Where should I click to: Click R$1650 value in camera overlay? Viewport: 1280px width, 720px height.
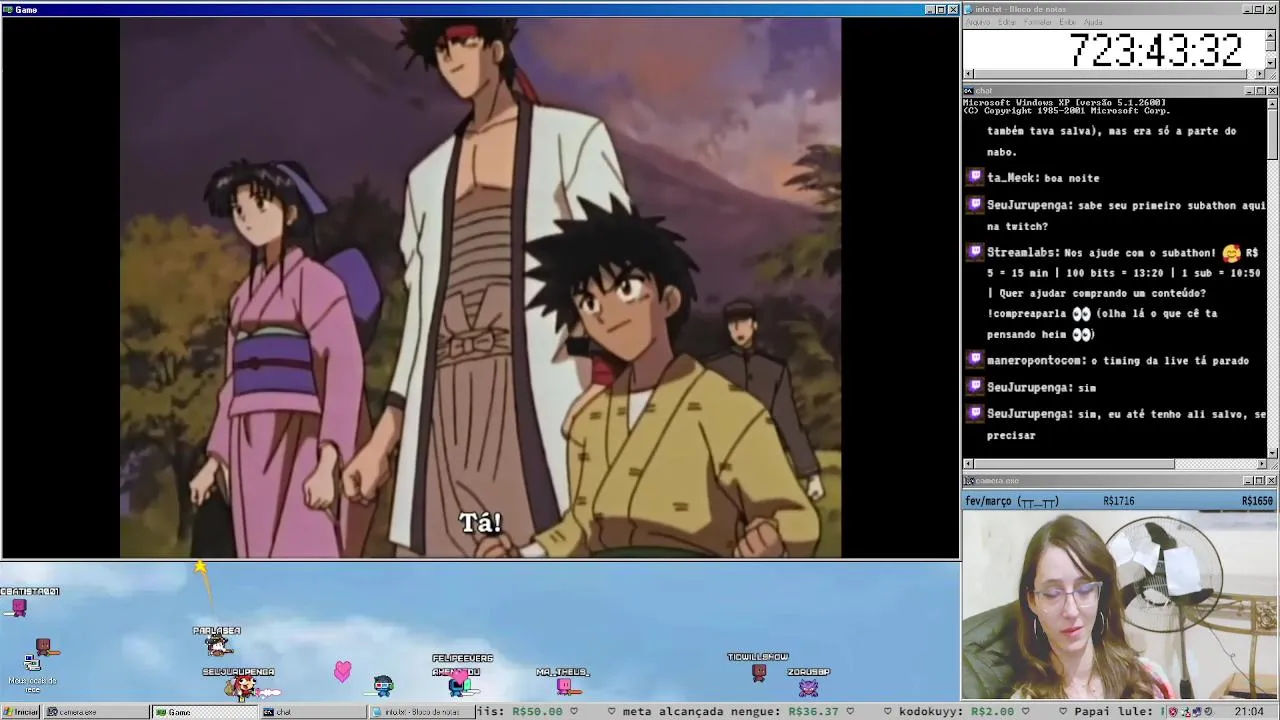pyautogui.click(x=1257, y=501)
